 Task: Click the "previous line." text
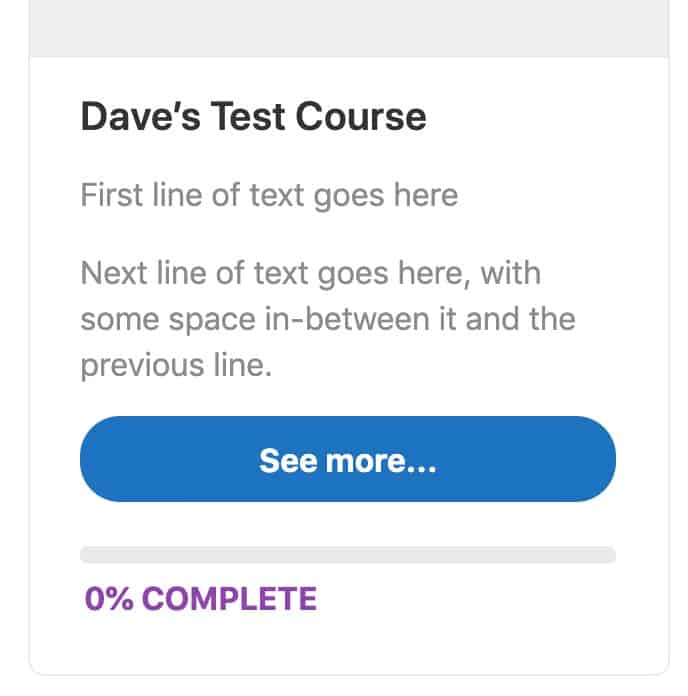(176, 365)
